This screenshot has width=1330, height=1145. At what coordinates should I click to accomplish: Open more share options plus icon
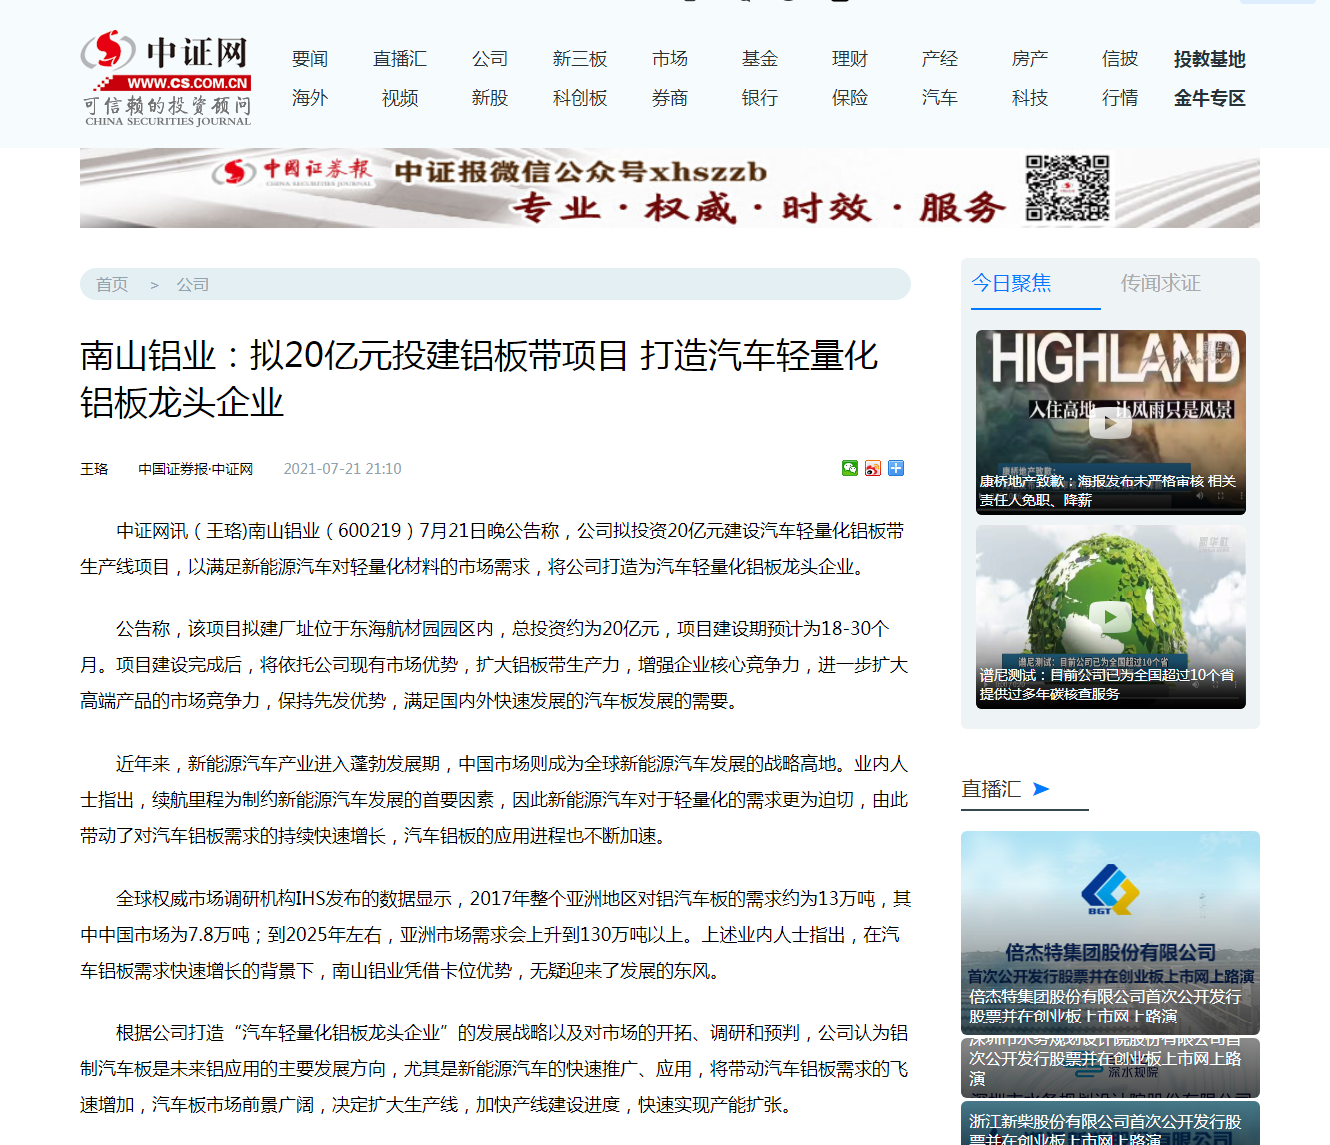coord(896,468)
